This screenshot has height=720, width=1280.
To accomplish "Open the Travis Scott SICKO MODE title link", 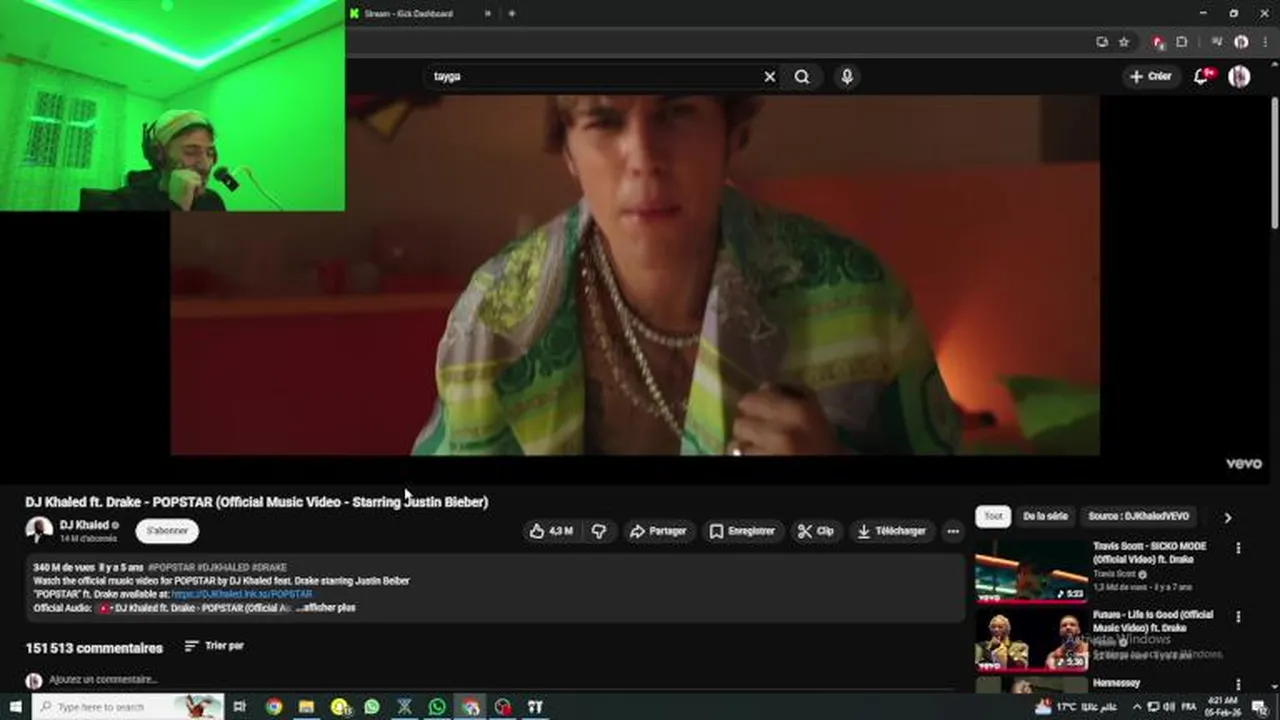I will [x=1149, y=553].
